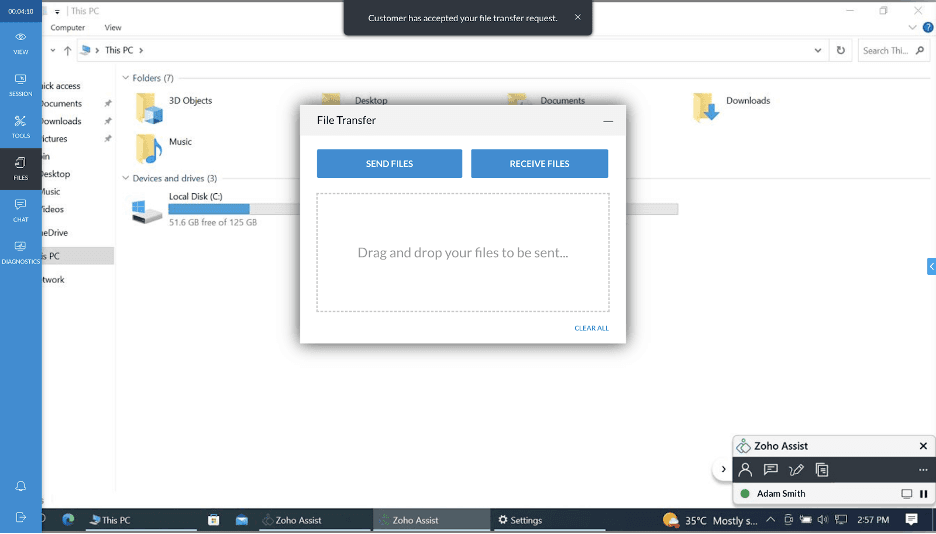The height and width of the screenshot is (534, 936).
Task: Open the Action Center notifications icon
Action: pos(912,519)
